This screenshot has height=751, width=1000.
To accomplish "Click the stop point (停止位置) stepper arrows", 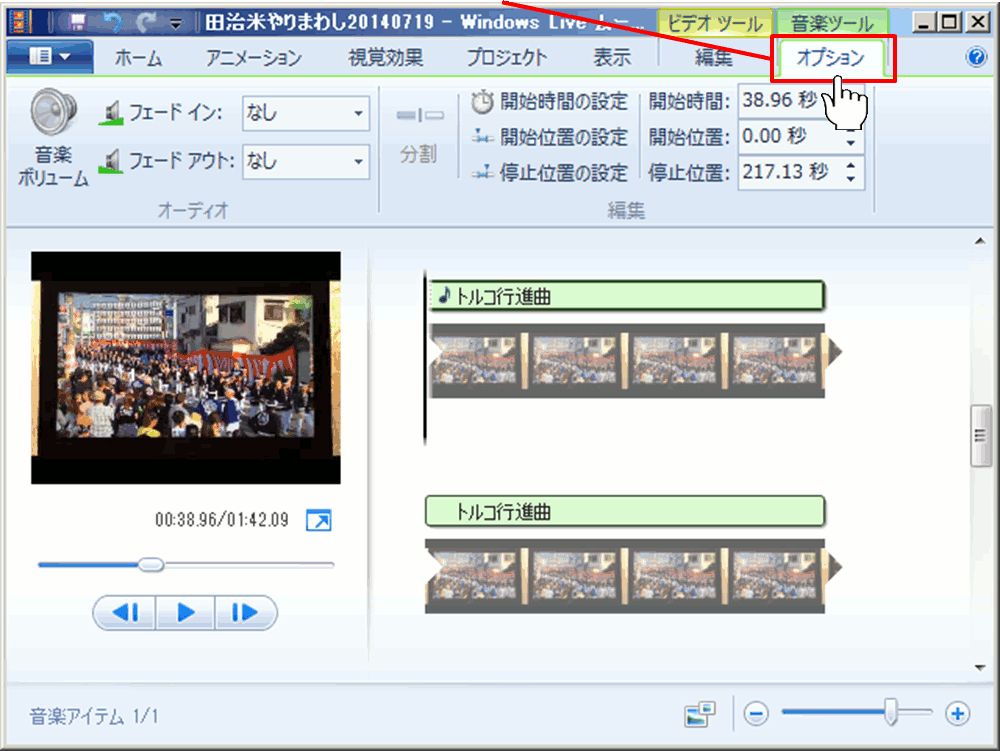I will 851,173.
